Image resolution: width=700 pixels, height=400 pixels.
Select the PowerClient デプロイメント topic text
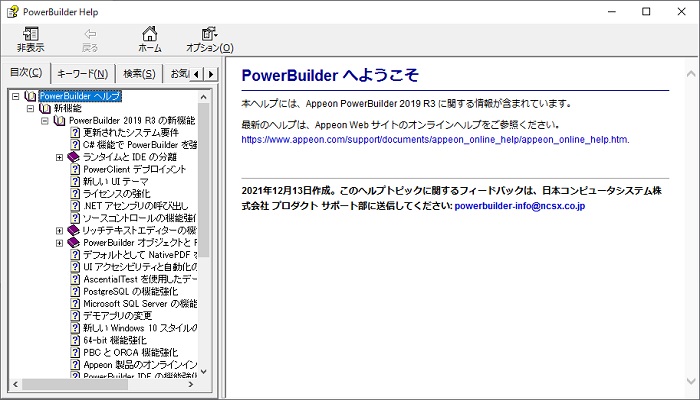[x=134, y=169]
